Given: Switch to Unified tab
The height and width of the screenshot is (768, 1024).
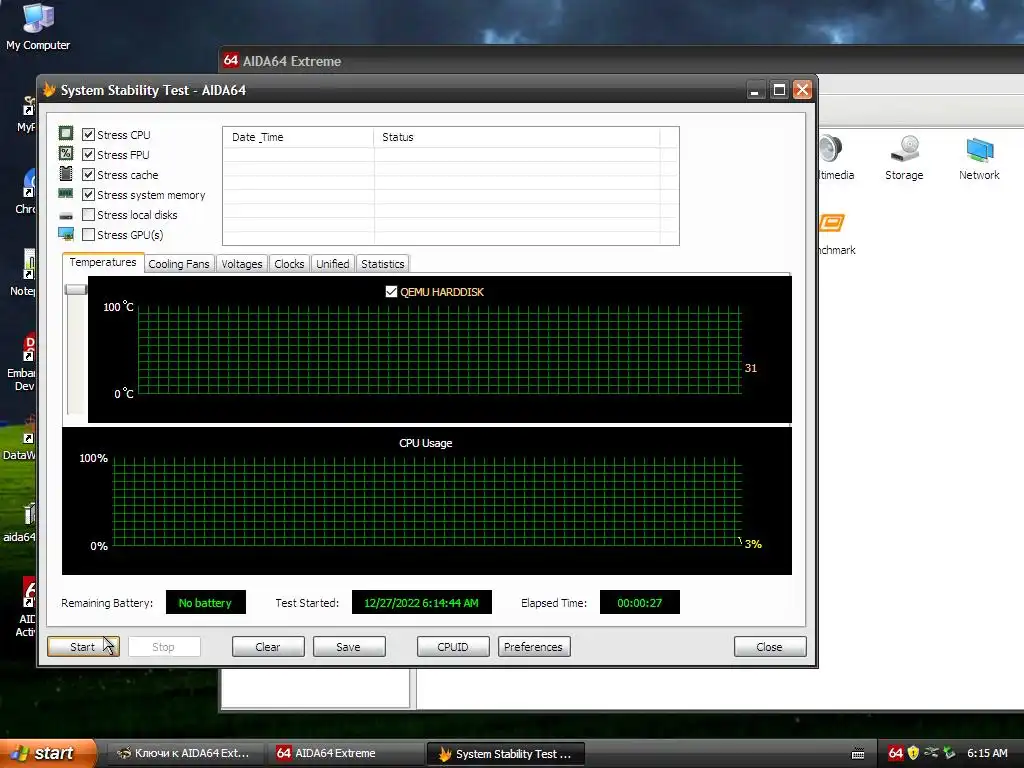Looking at the screenshot, I should 332,264.
